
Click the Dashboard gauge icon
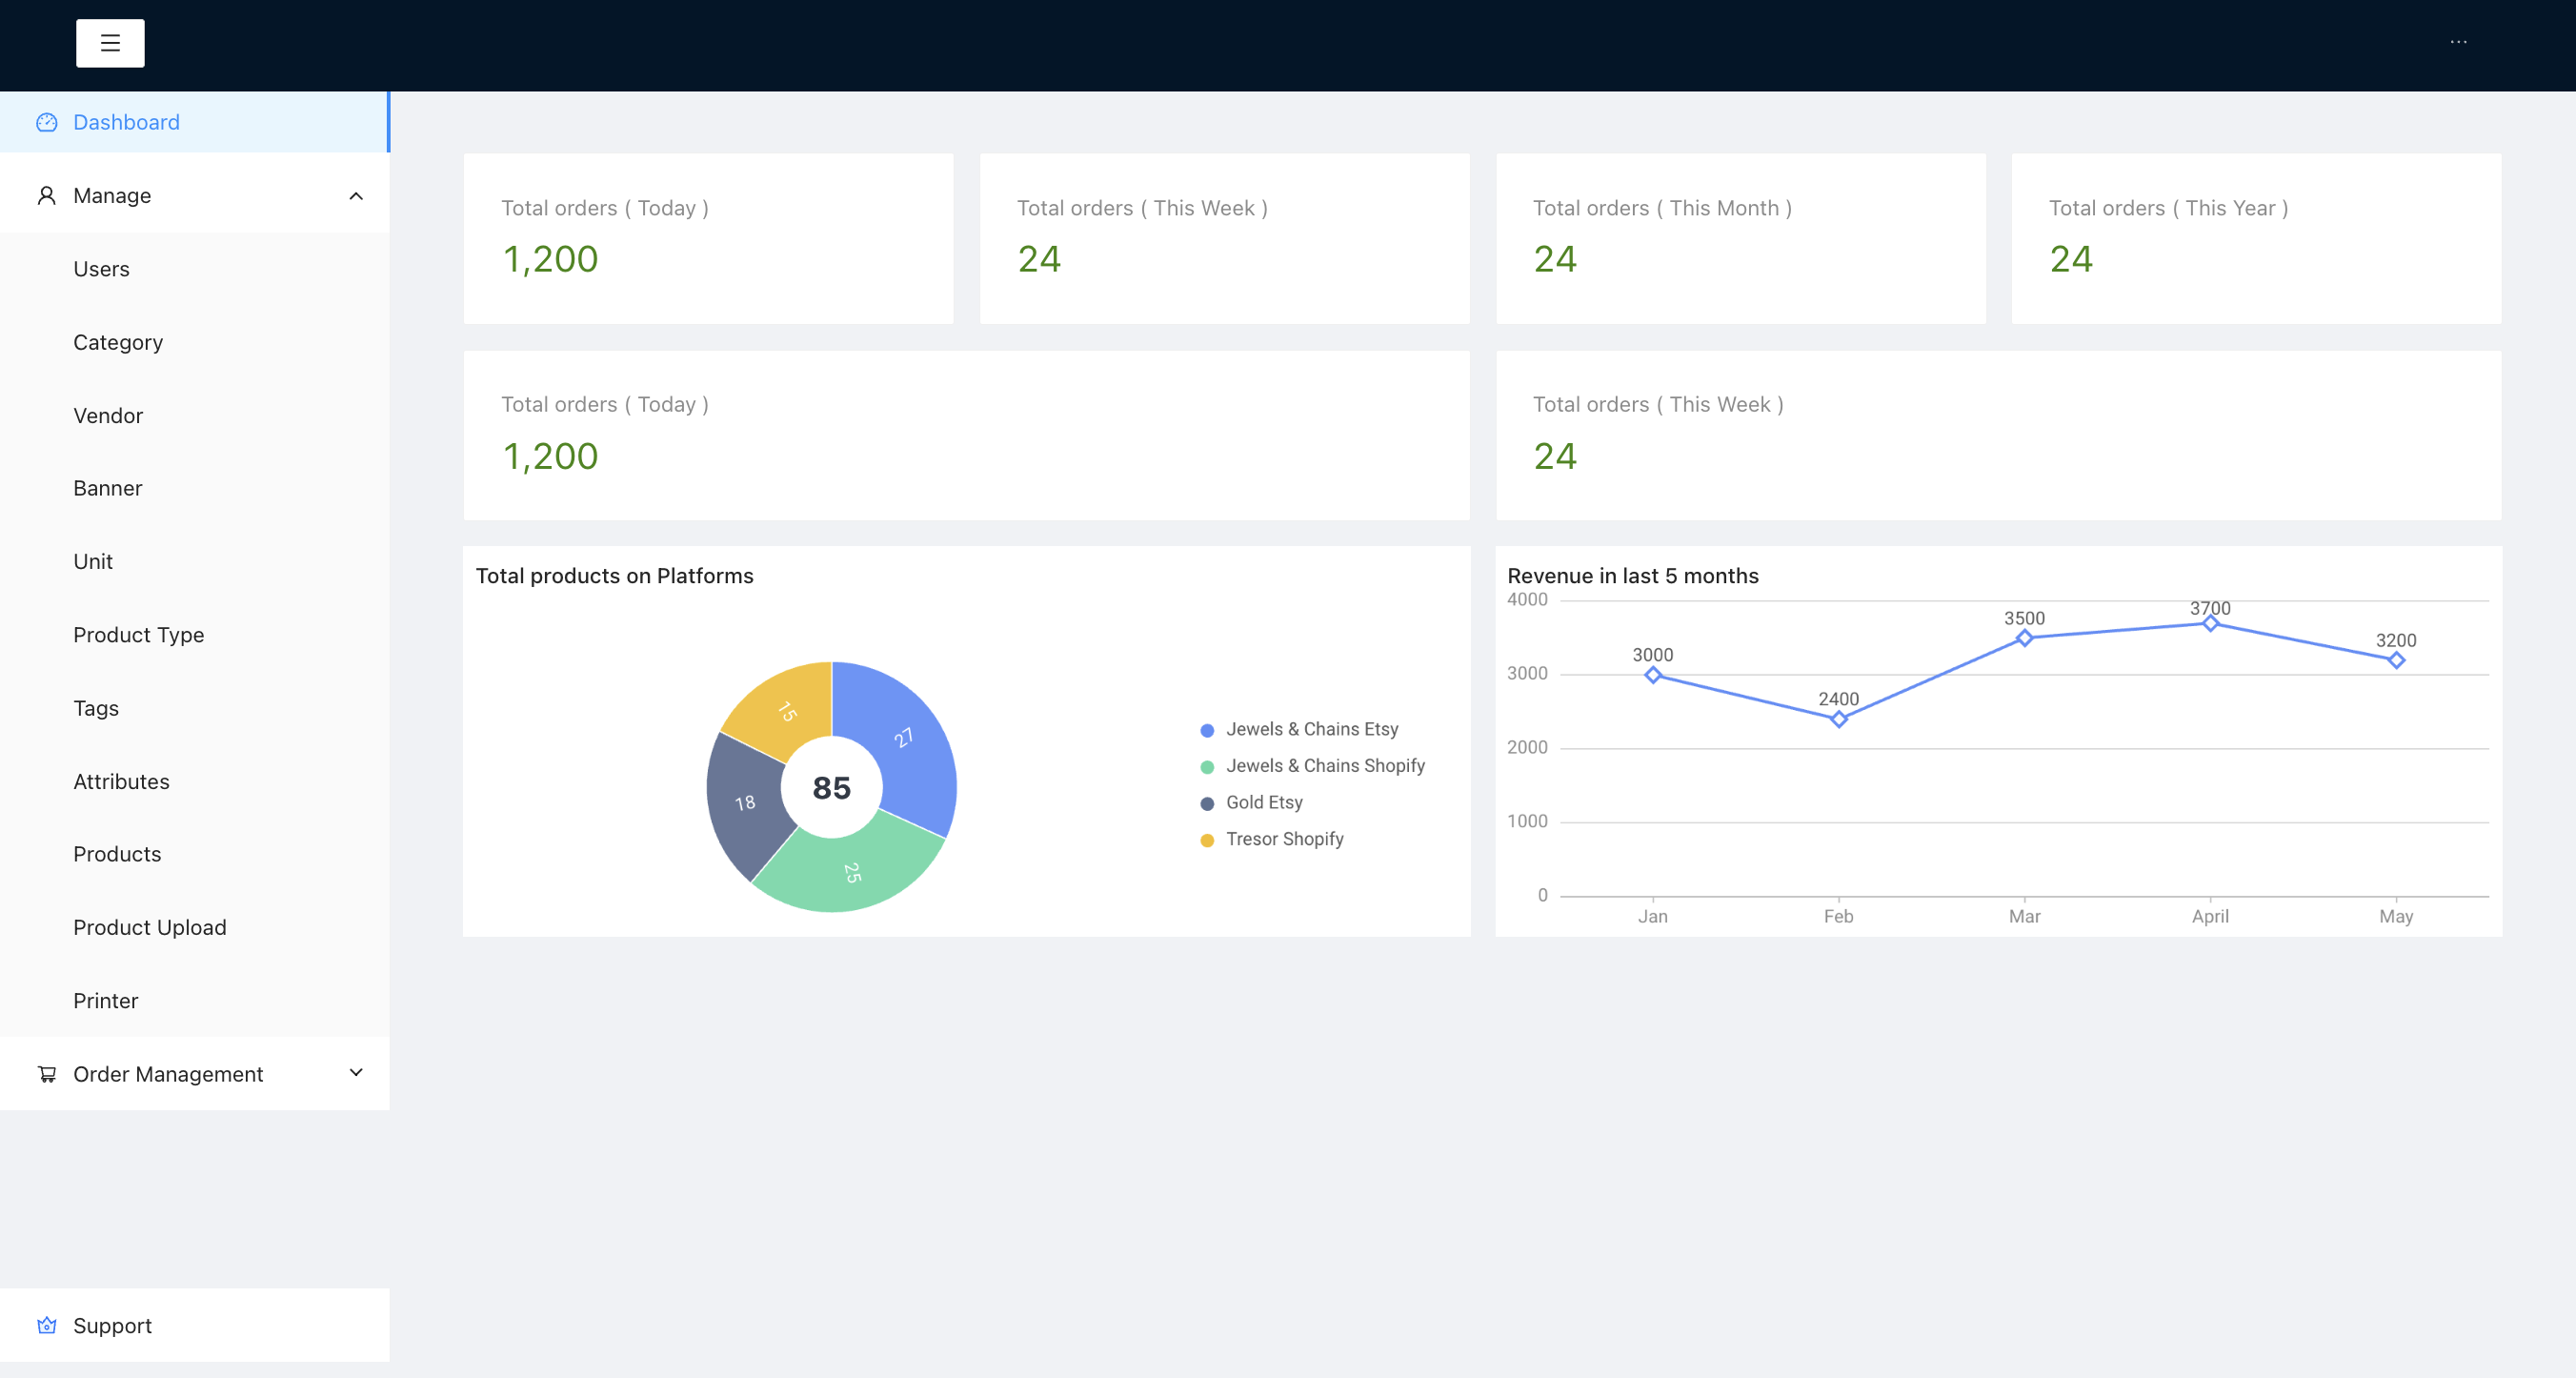pyautogui.click(x=47, y=122)
